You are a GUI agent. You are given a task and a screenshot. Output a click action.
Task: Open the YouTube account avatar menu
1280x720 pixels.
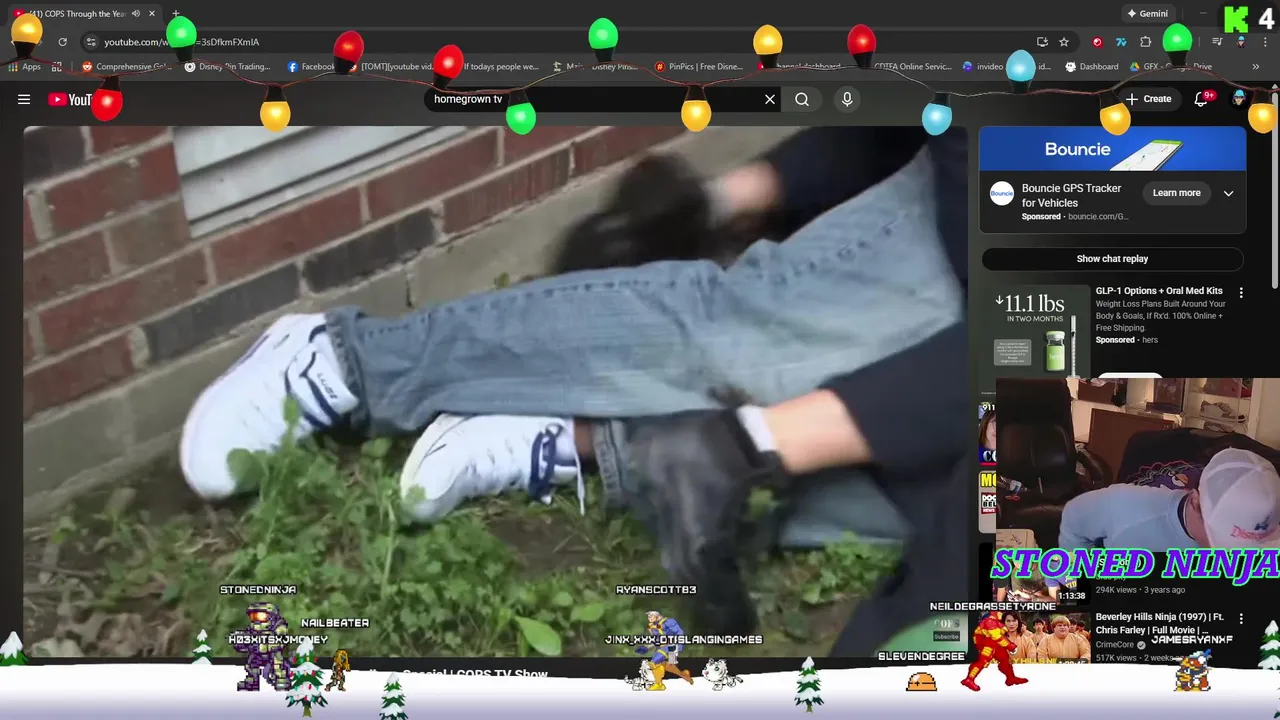(x=1239, y=99)
